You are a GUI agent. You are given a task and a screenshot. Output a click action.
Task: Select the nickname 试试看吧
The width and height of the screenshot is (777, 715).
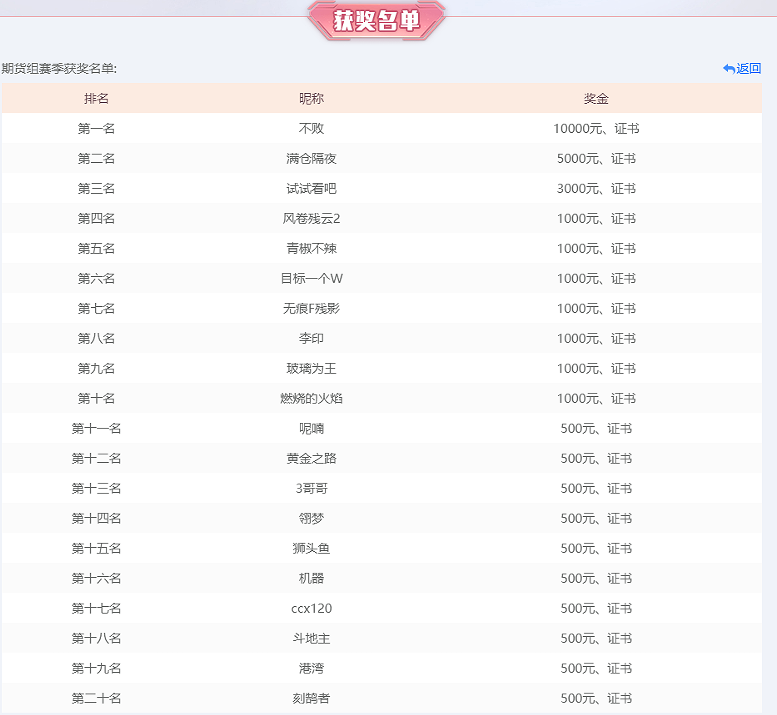(x=311, y=189)
